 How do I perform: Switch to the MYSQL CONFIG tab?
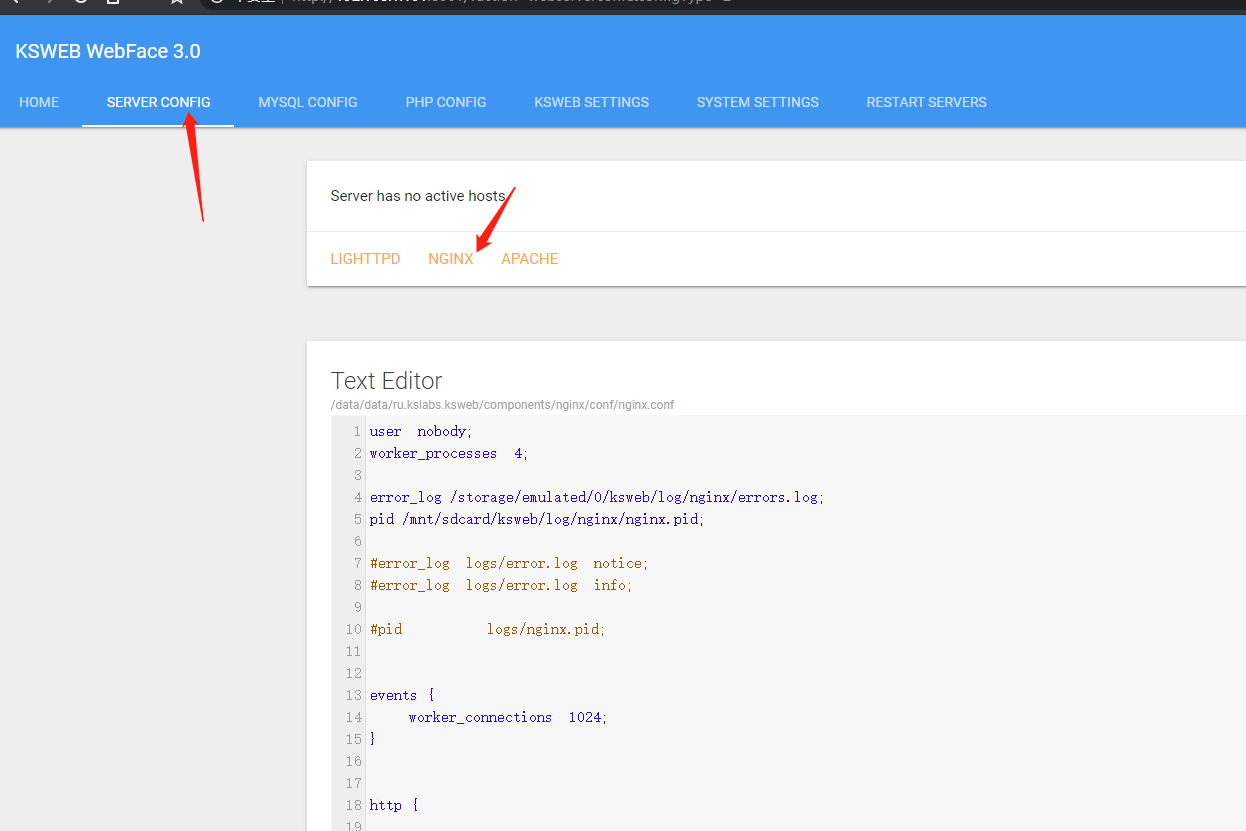point(307,102)
